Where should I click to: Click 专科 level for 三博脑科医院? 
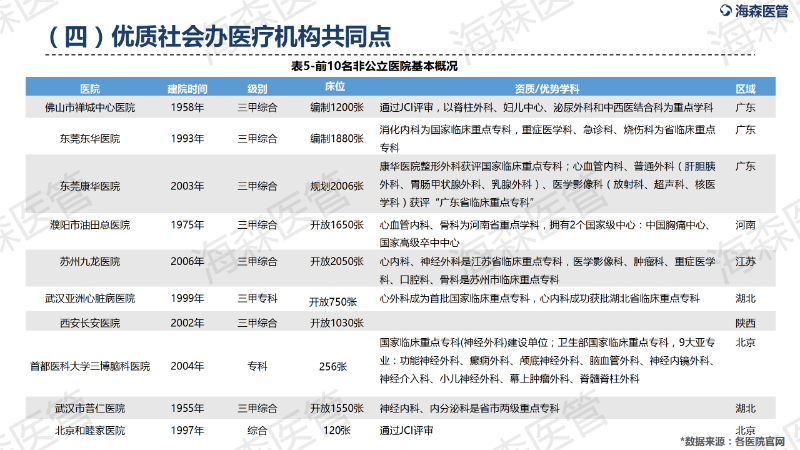tap(257, 366)
